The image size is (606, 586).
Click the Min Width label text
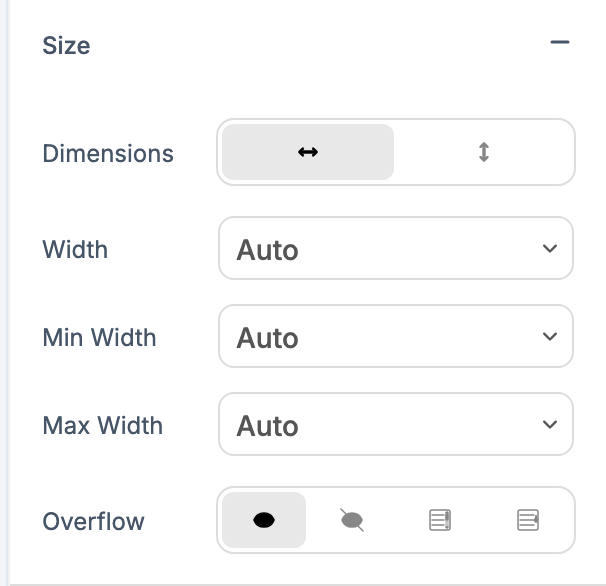click(x=99, y=338)
